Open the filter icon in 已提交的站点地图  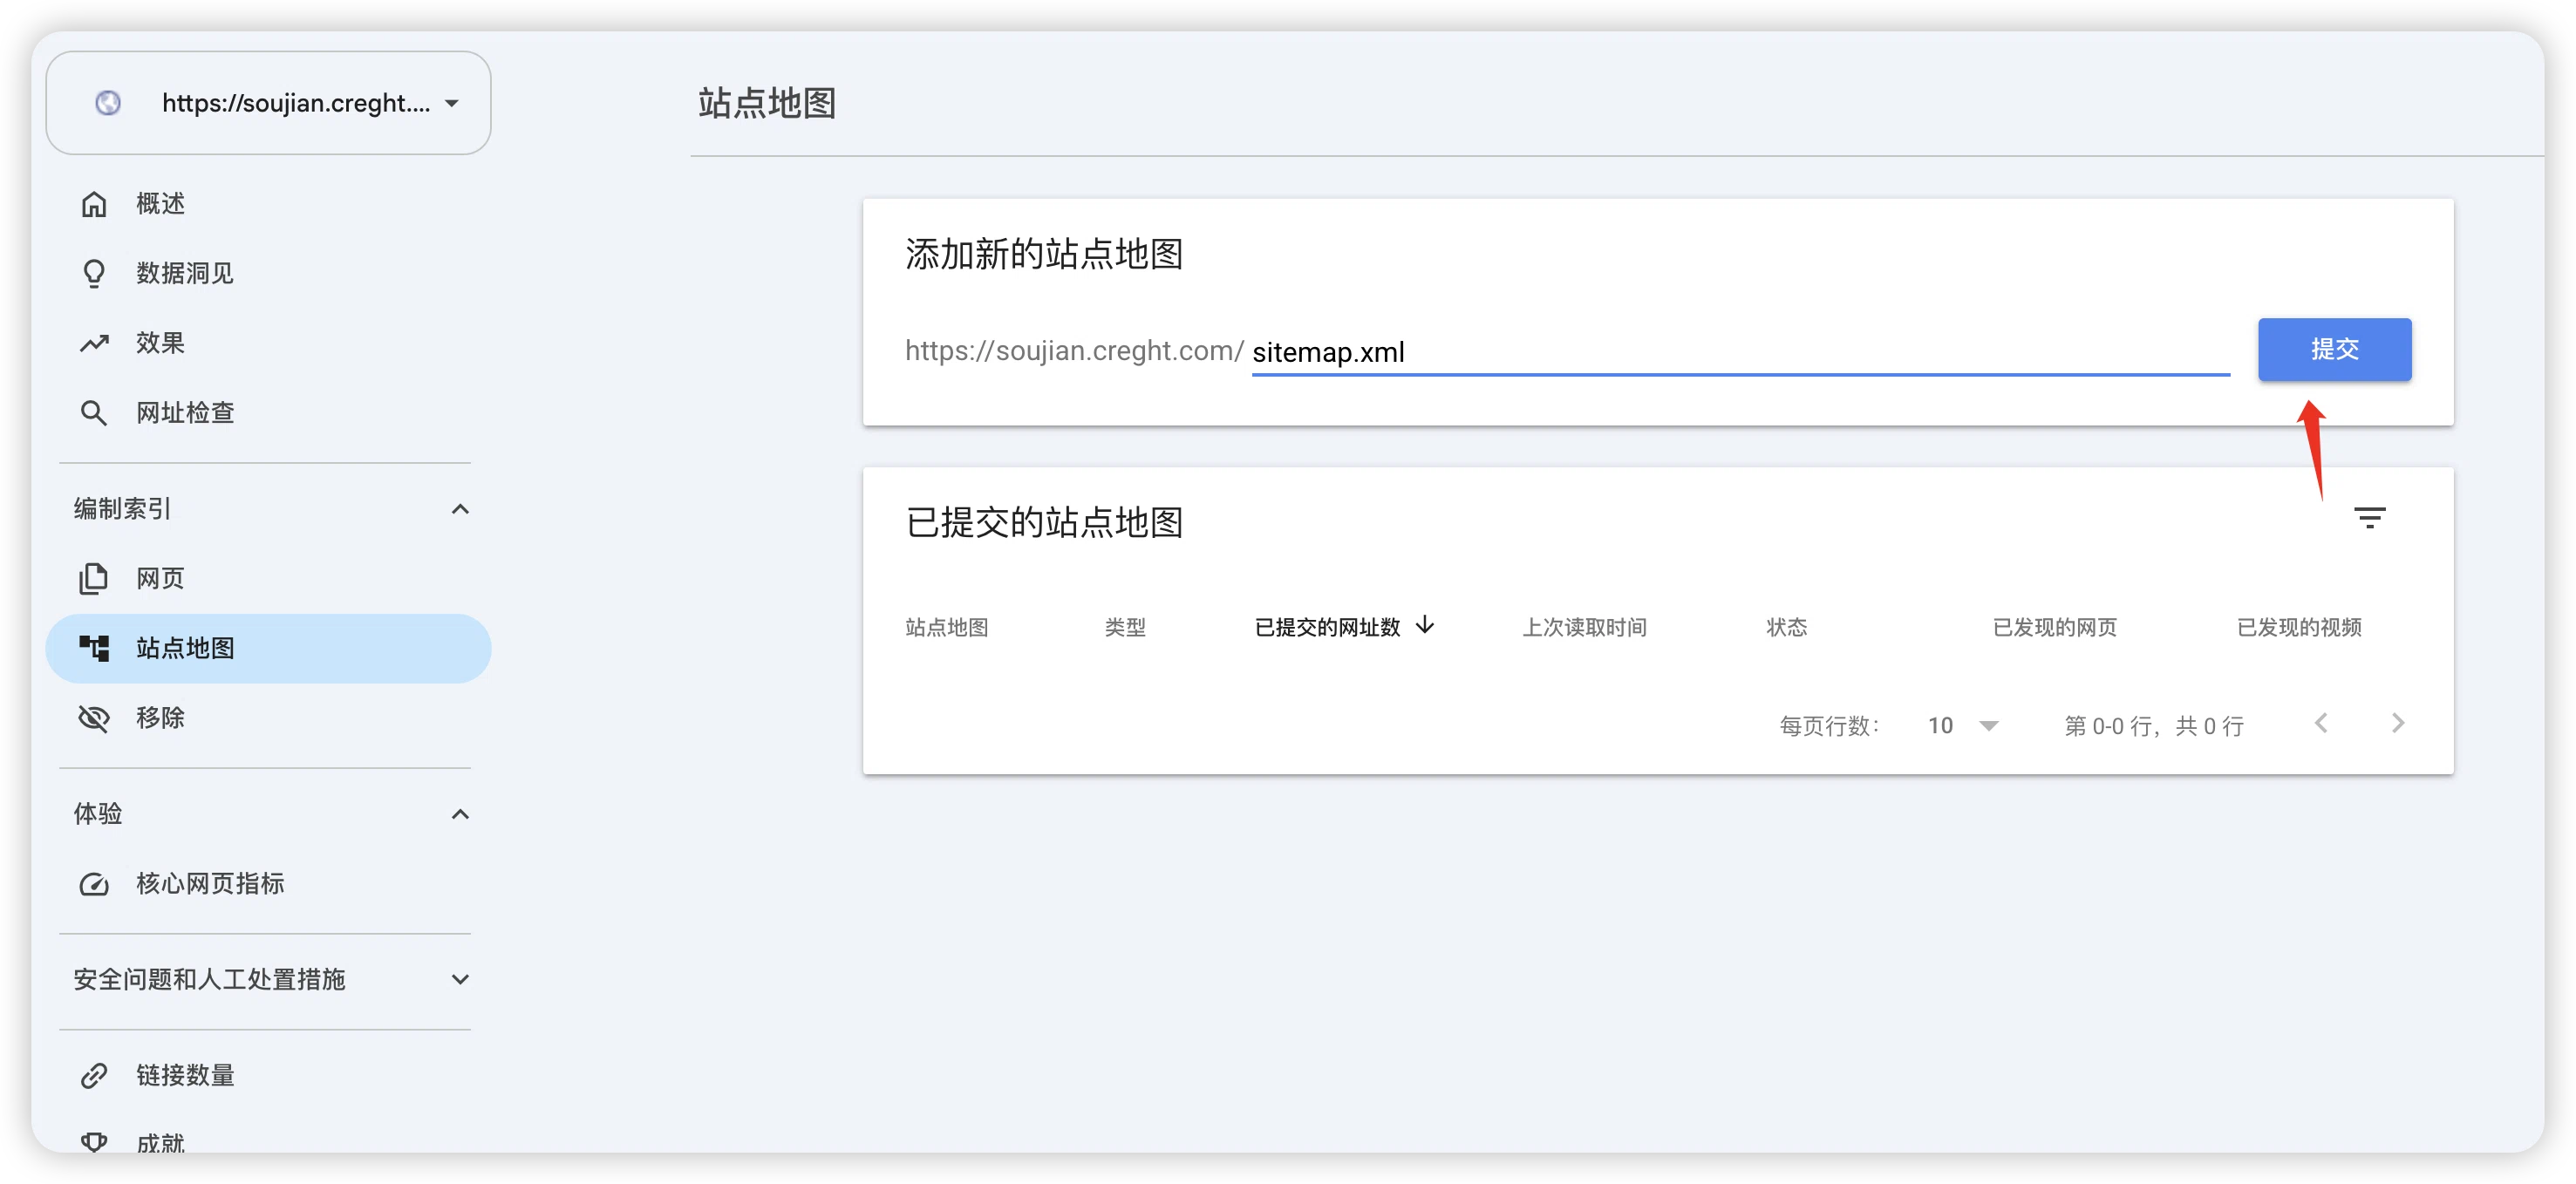tap(2369, 518)
